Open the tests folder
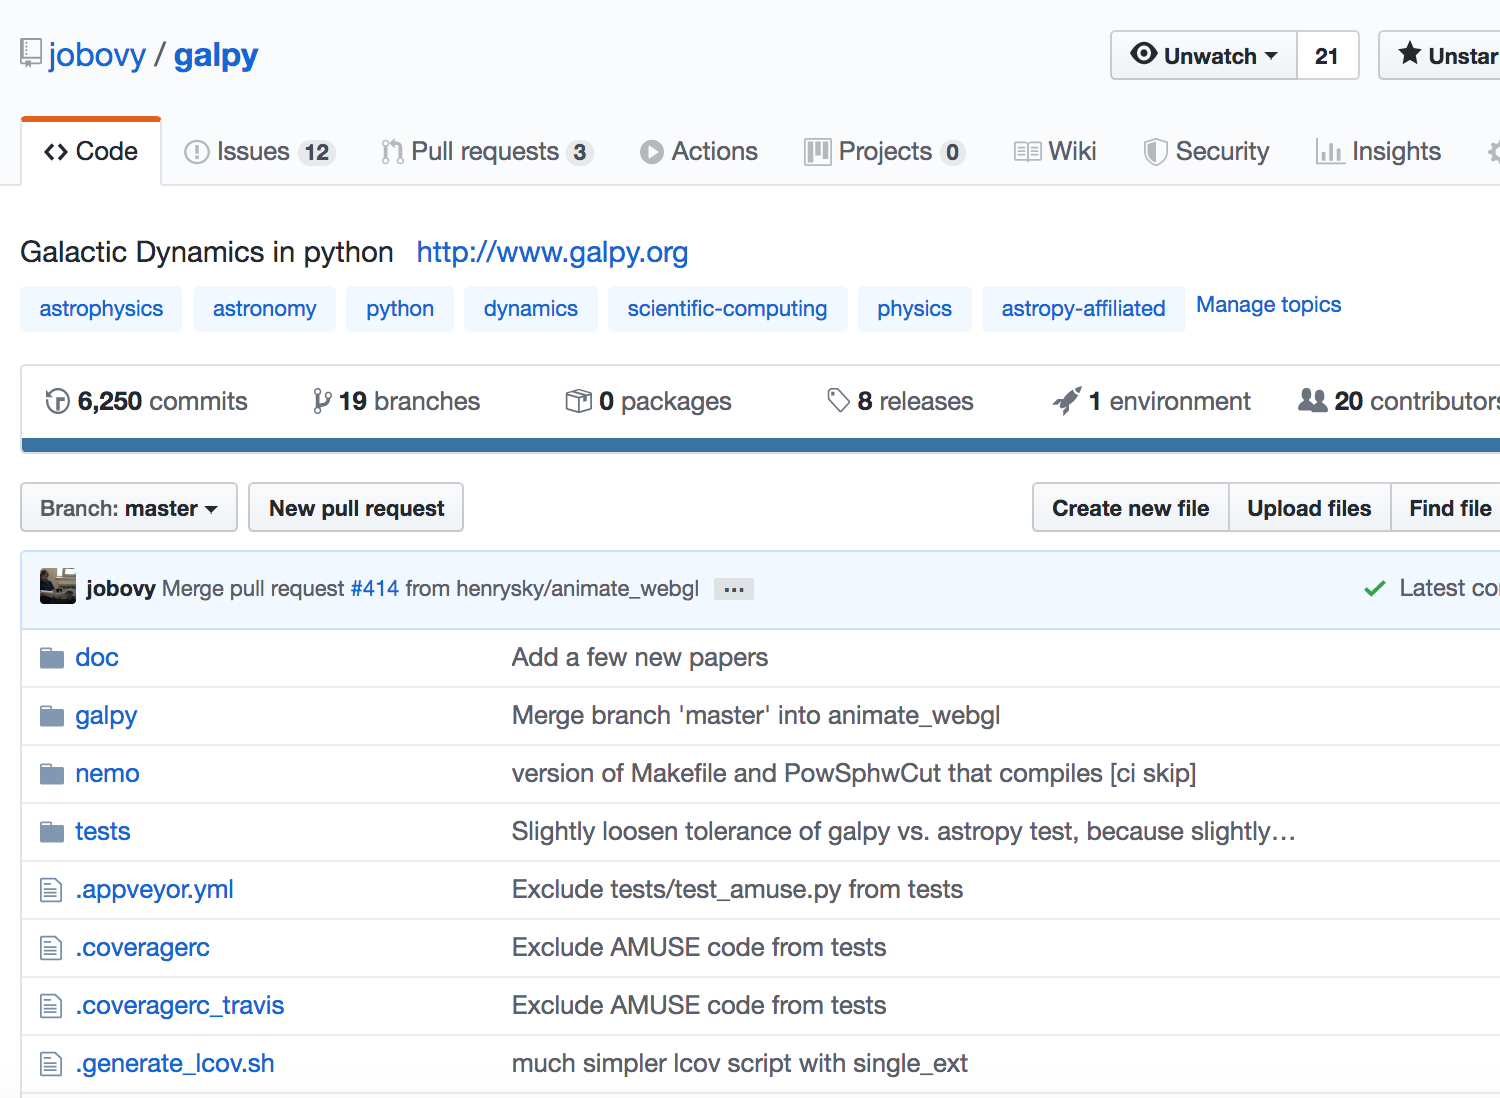 [x=103, y=832]
